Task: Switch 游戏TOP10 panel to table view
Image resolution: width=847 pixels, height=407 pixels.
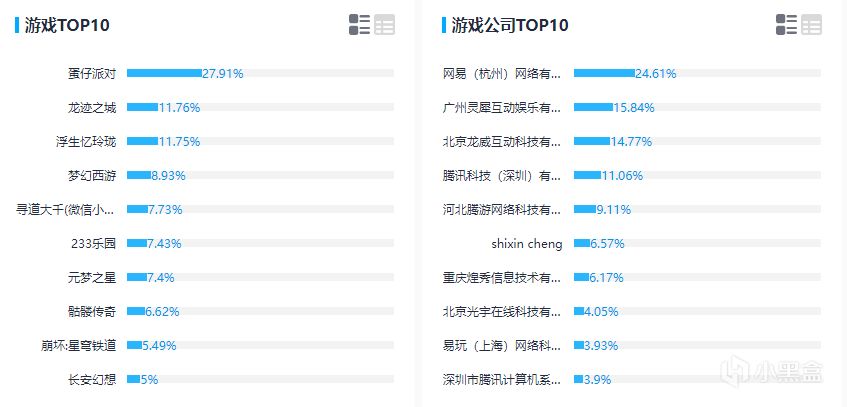Action: (385, 25)
